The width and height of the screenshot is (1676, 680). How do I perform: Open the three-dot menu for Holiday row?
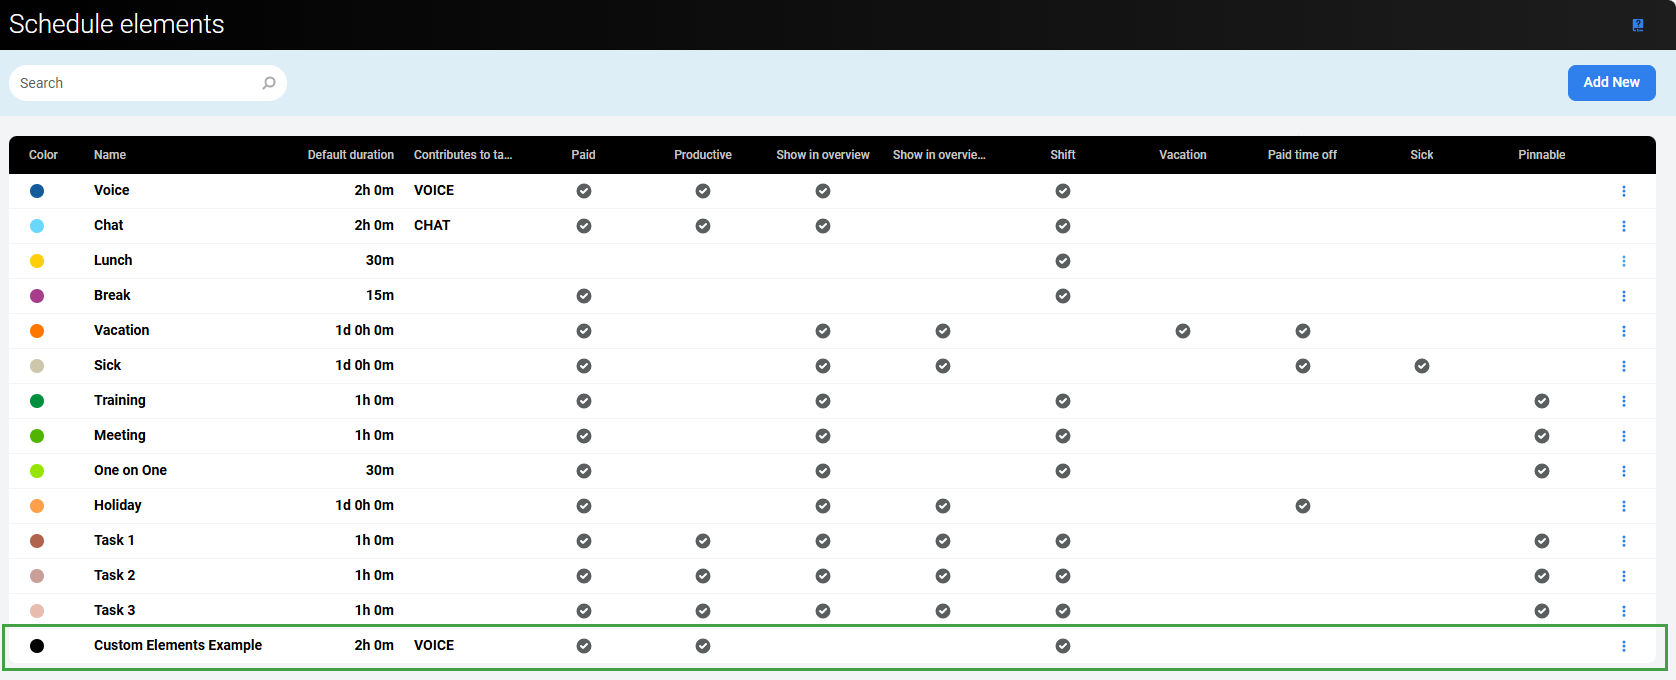(x=1623, y=506)
